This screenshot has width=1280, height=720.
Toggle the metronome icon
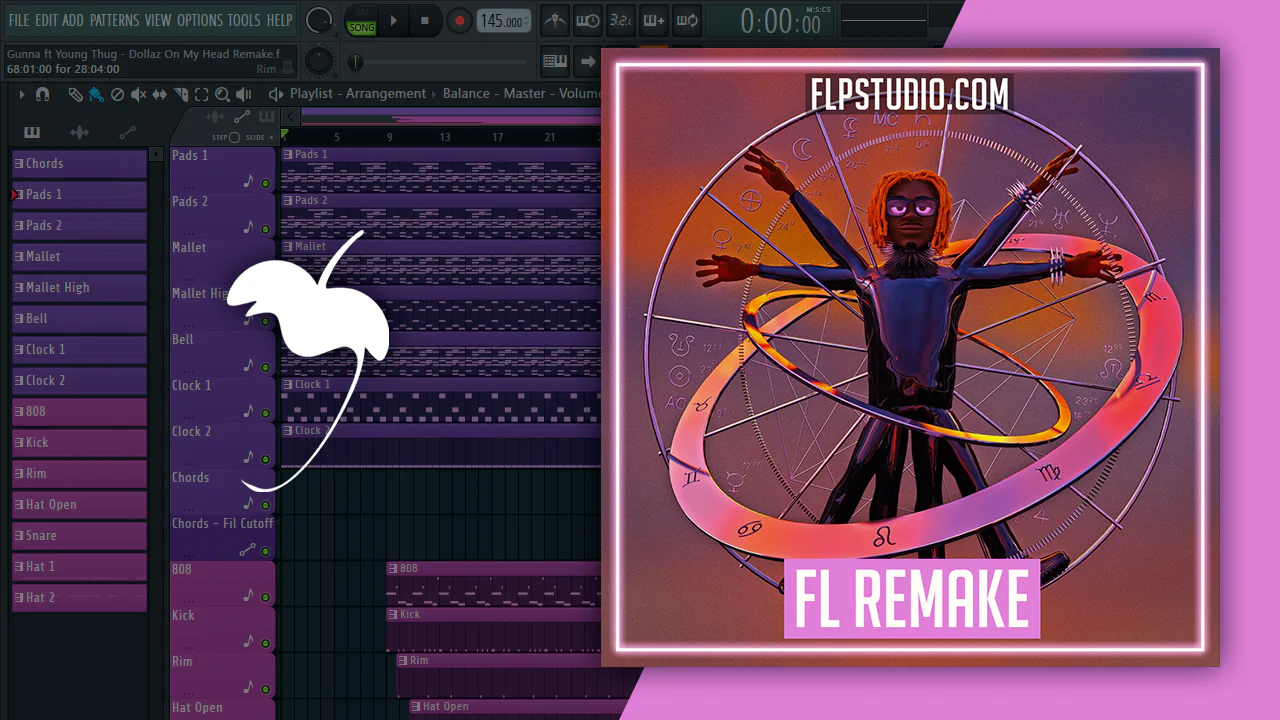pyautogui.click(x=555, y=20)
